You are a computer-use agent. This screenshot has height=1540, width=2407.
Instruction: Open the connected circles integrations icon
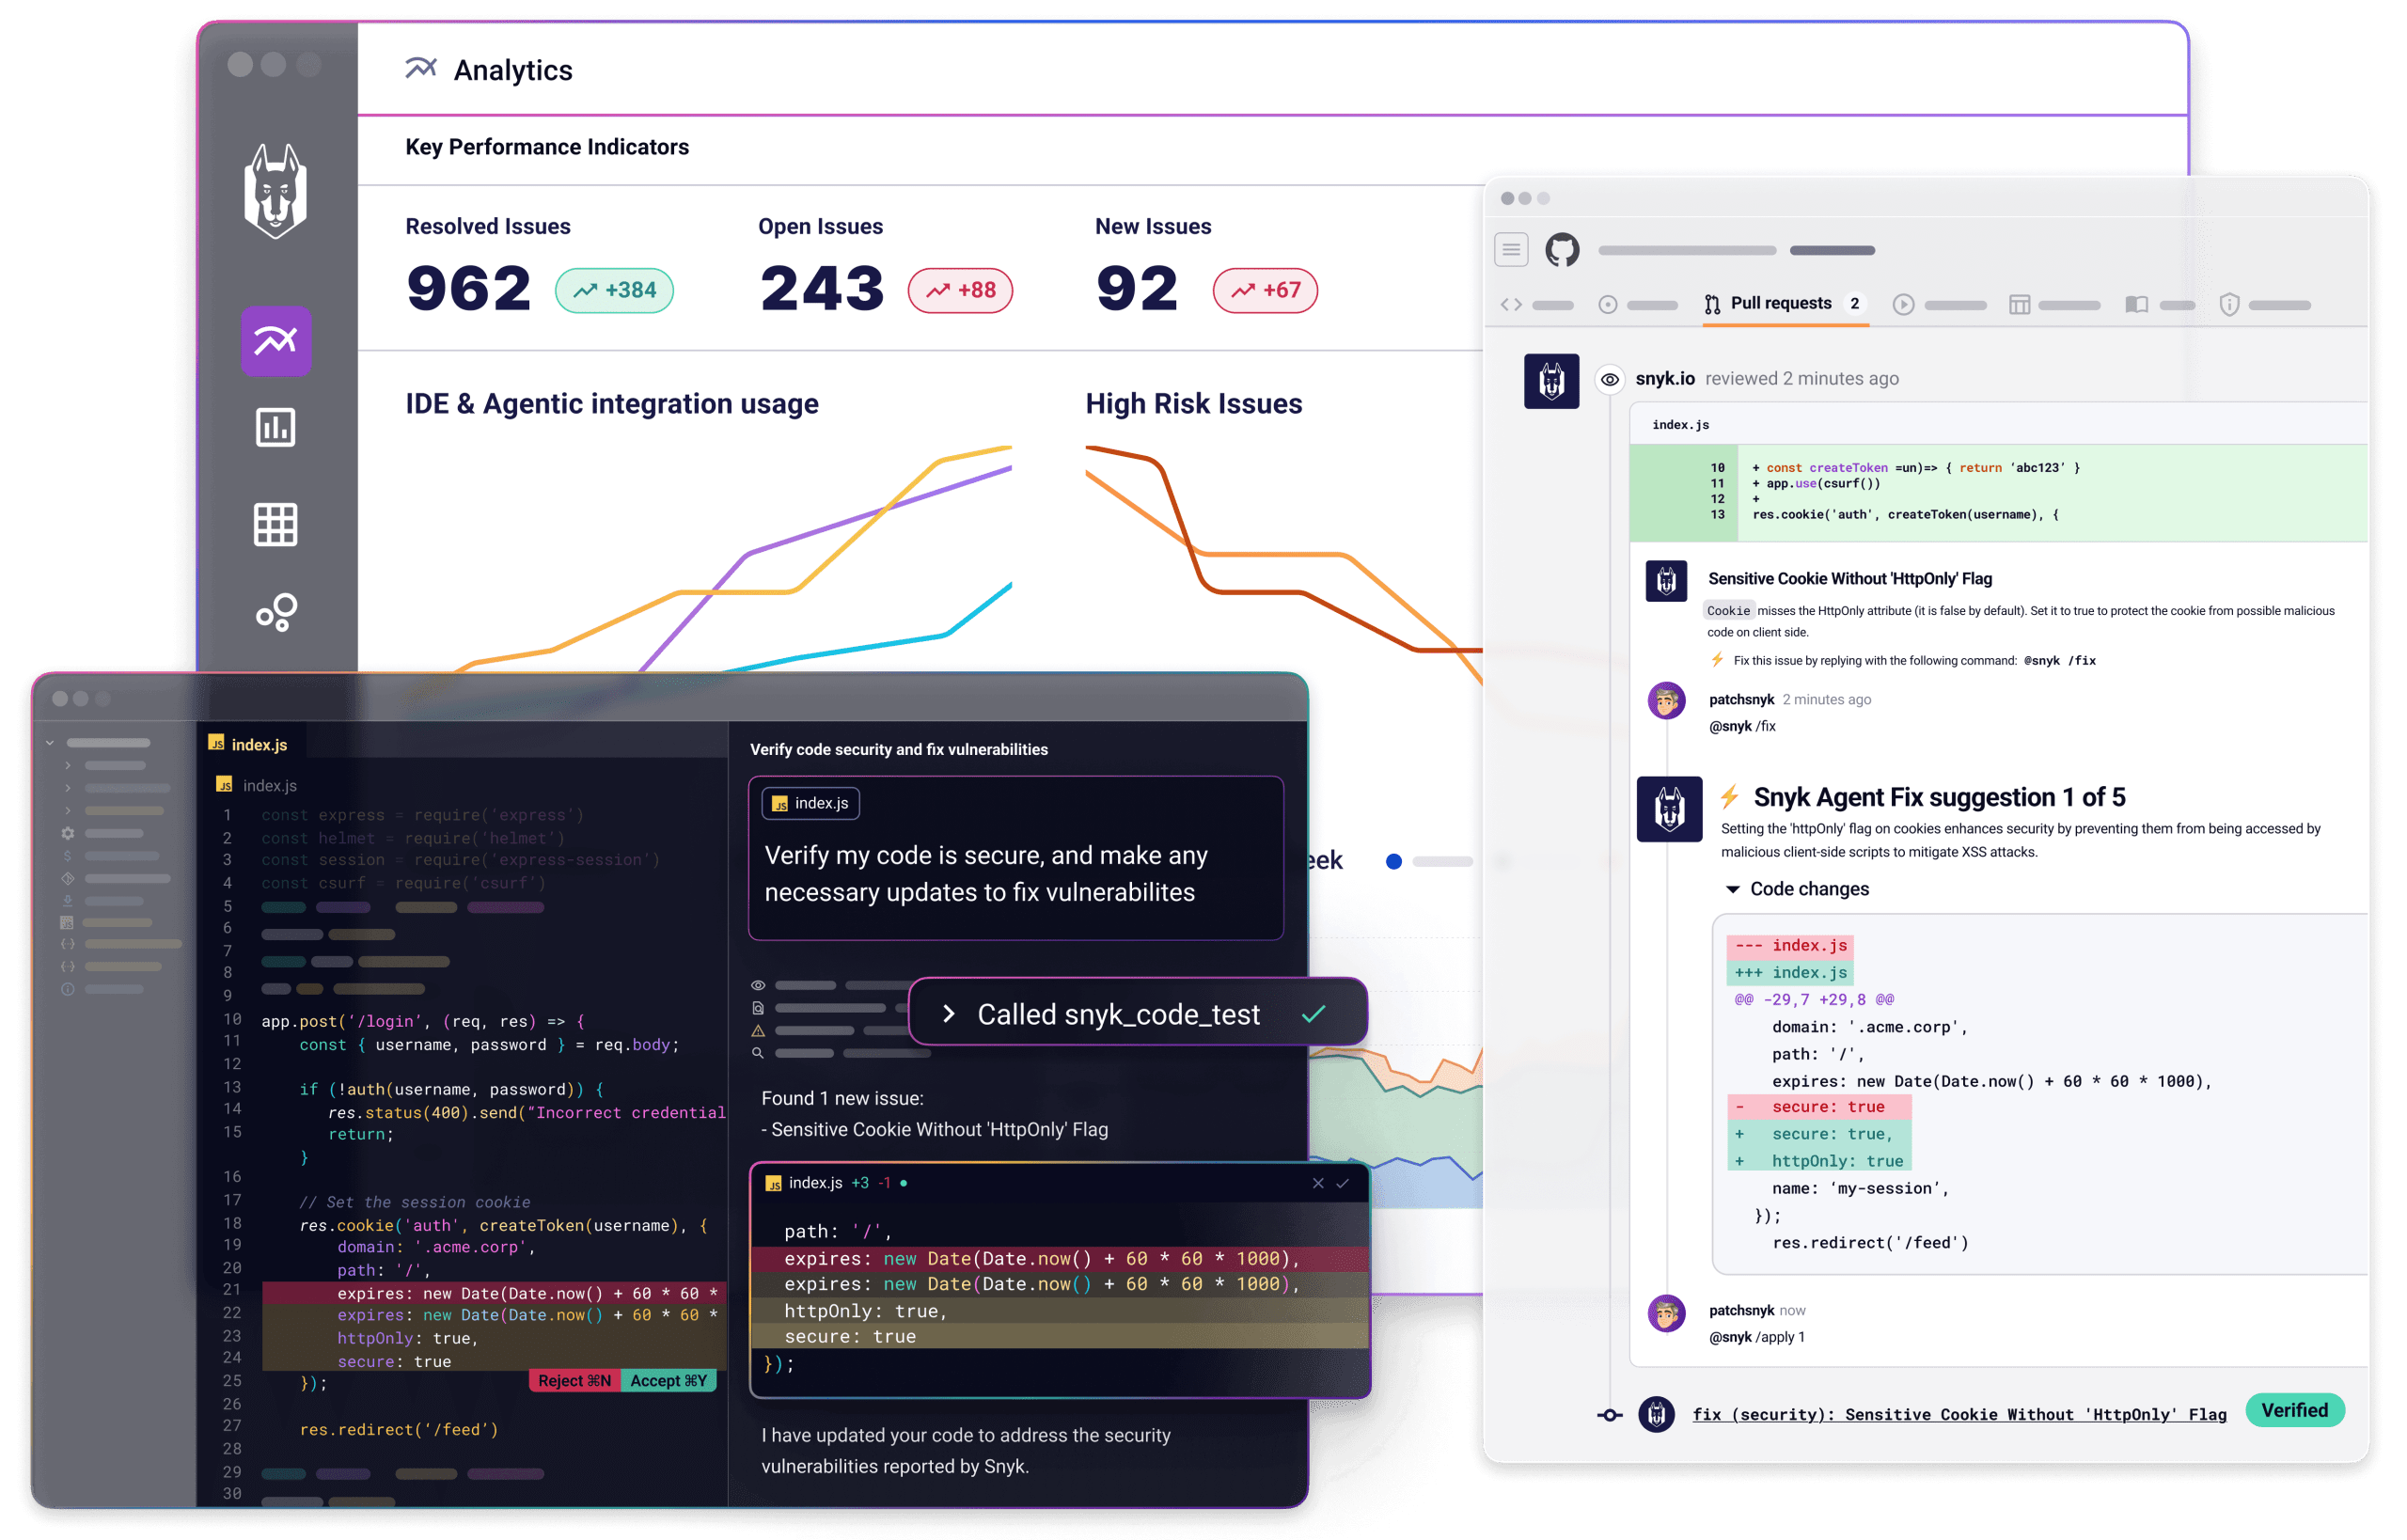tap(276, 611)
